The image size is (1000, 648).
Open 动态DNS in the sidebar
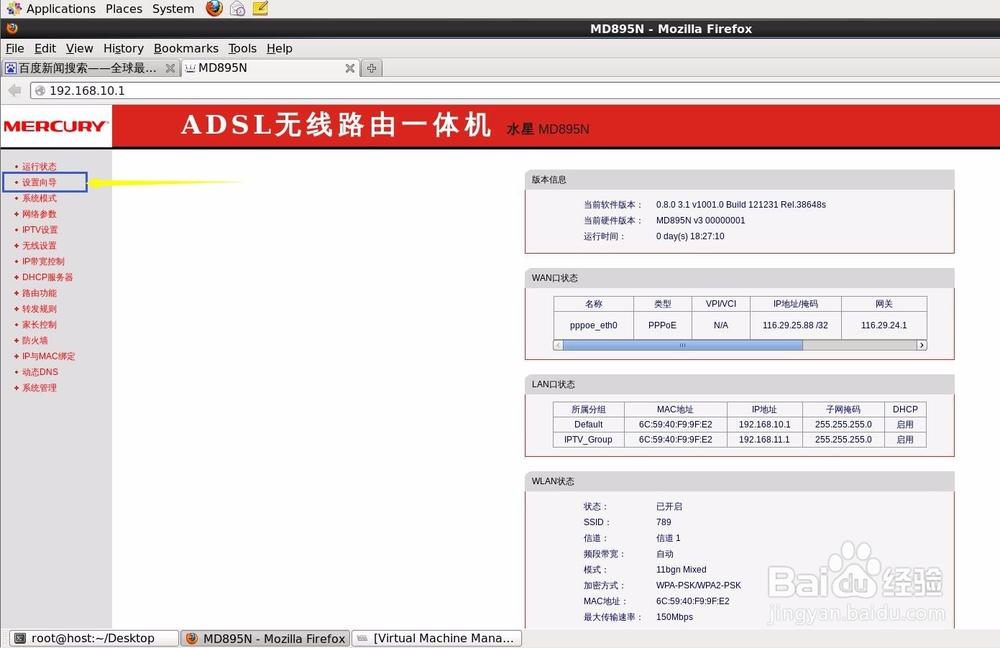40,372
